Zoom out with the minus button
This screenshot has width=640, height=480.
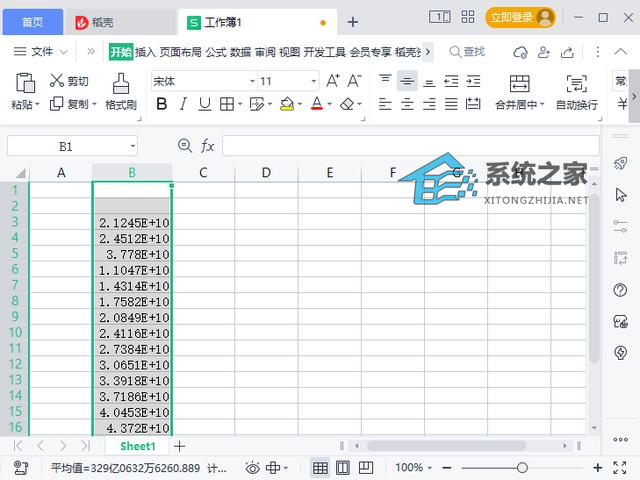pos(447,468)
